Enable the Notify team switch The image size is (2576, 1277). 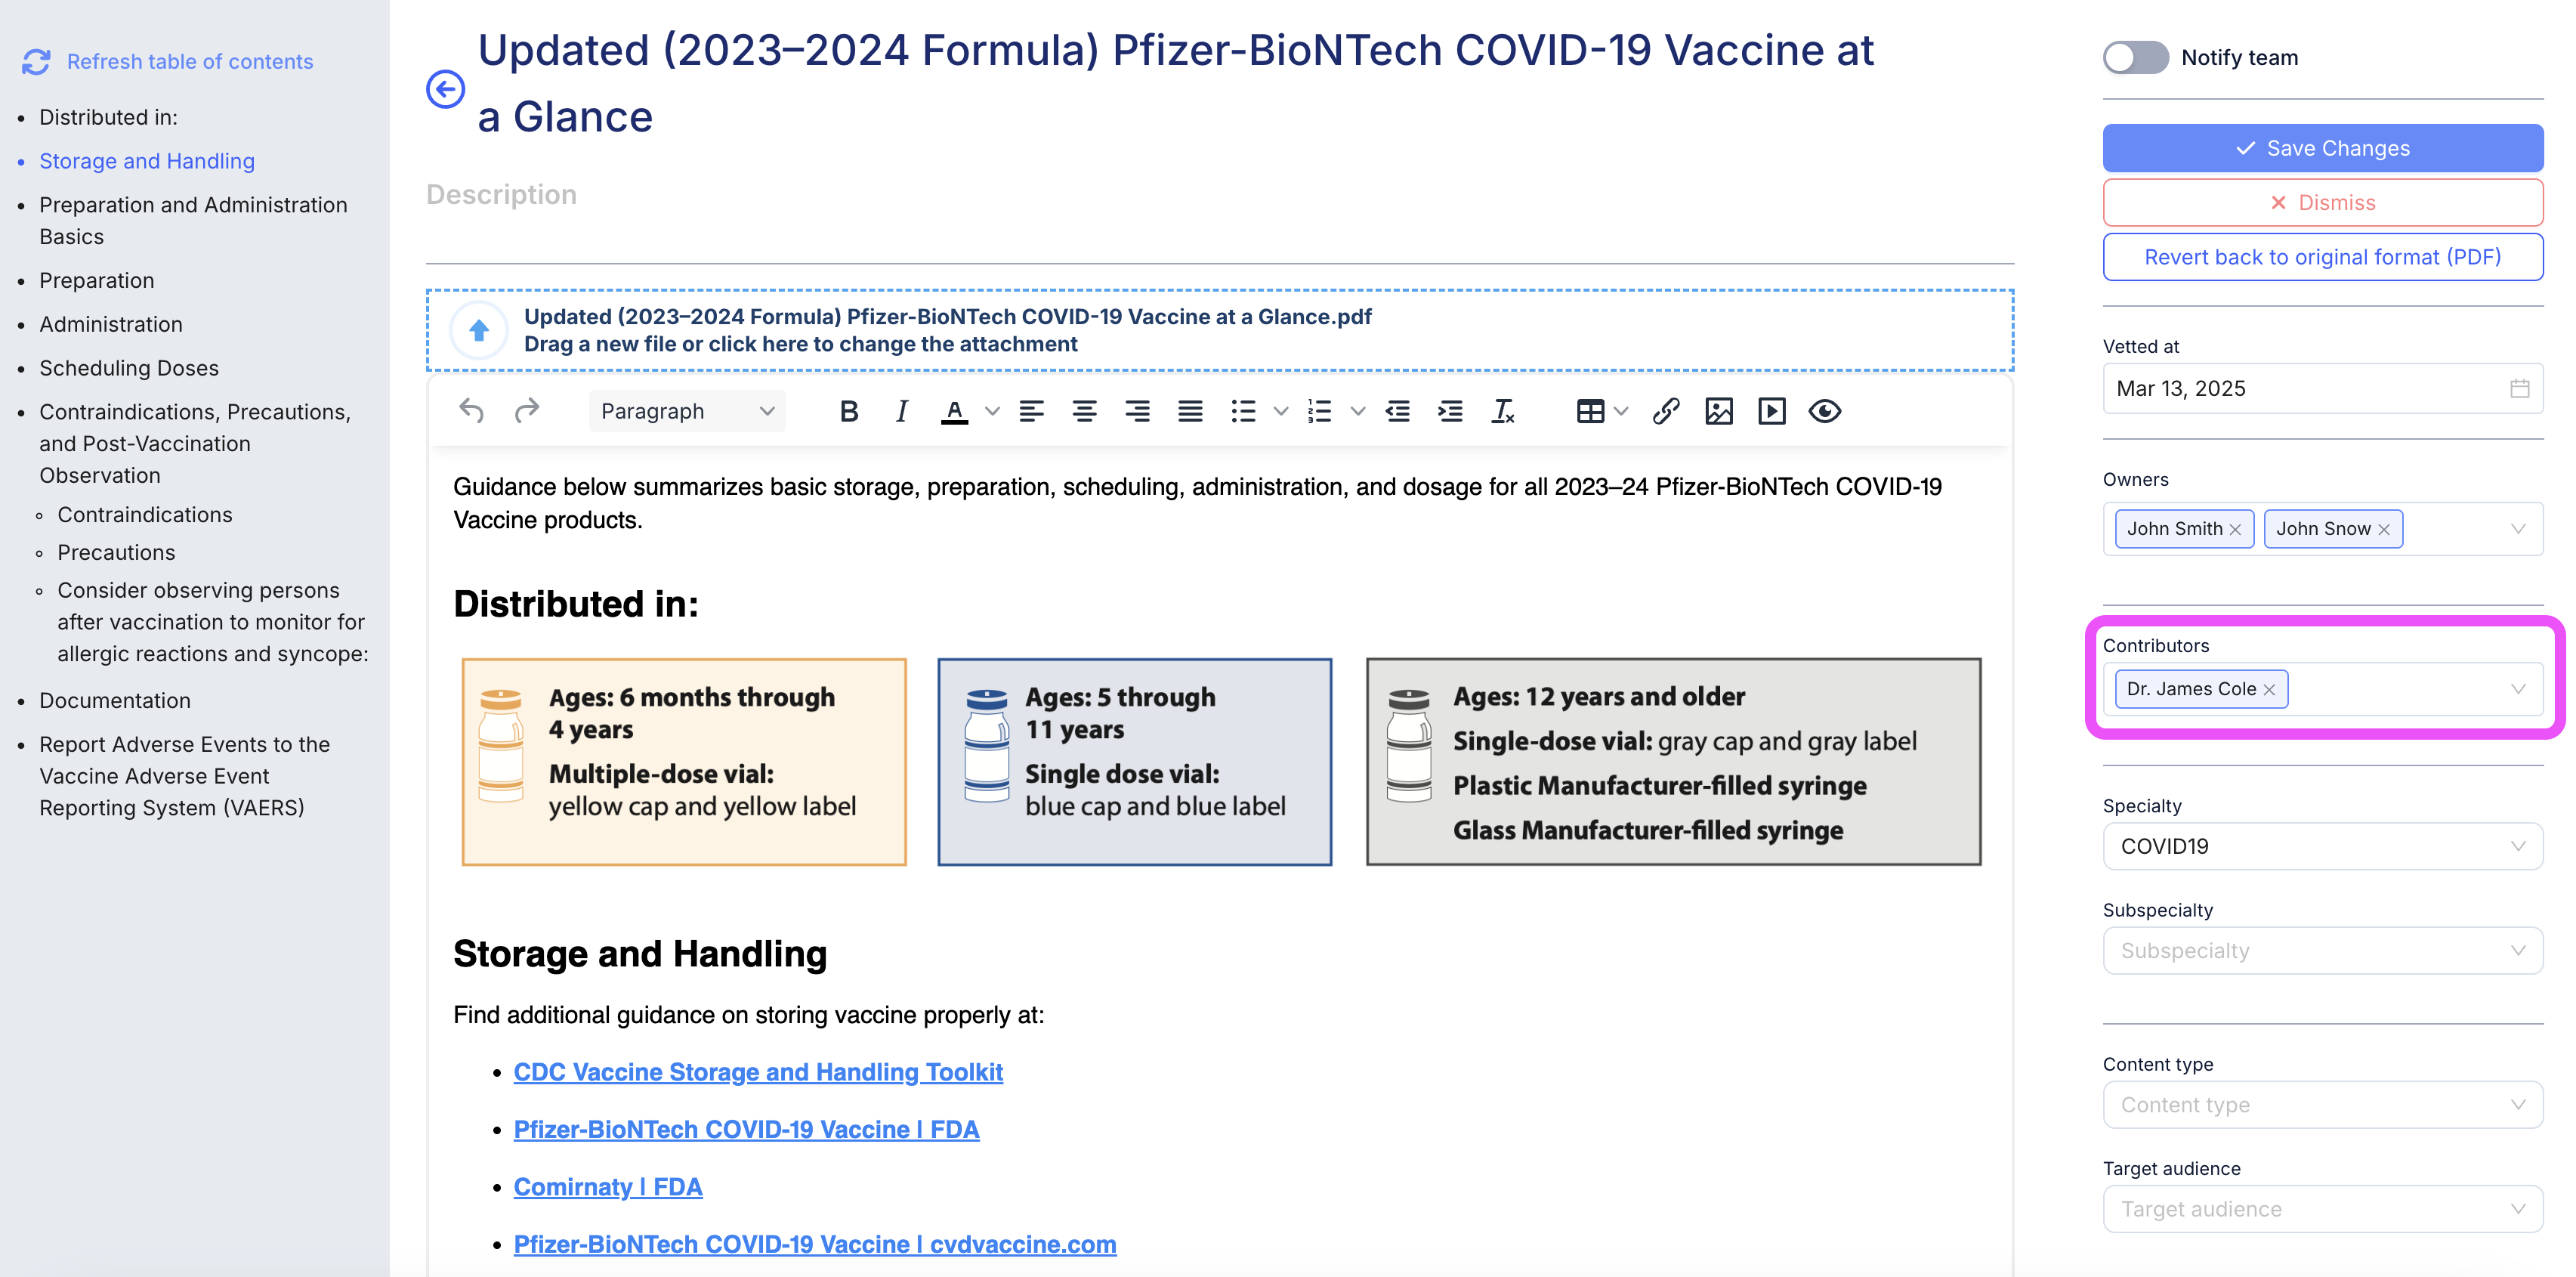point(2135,57)
